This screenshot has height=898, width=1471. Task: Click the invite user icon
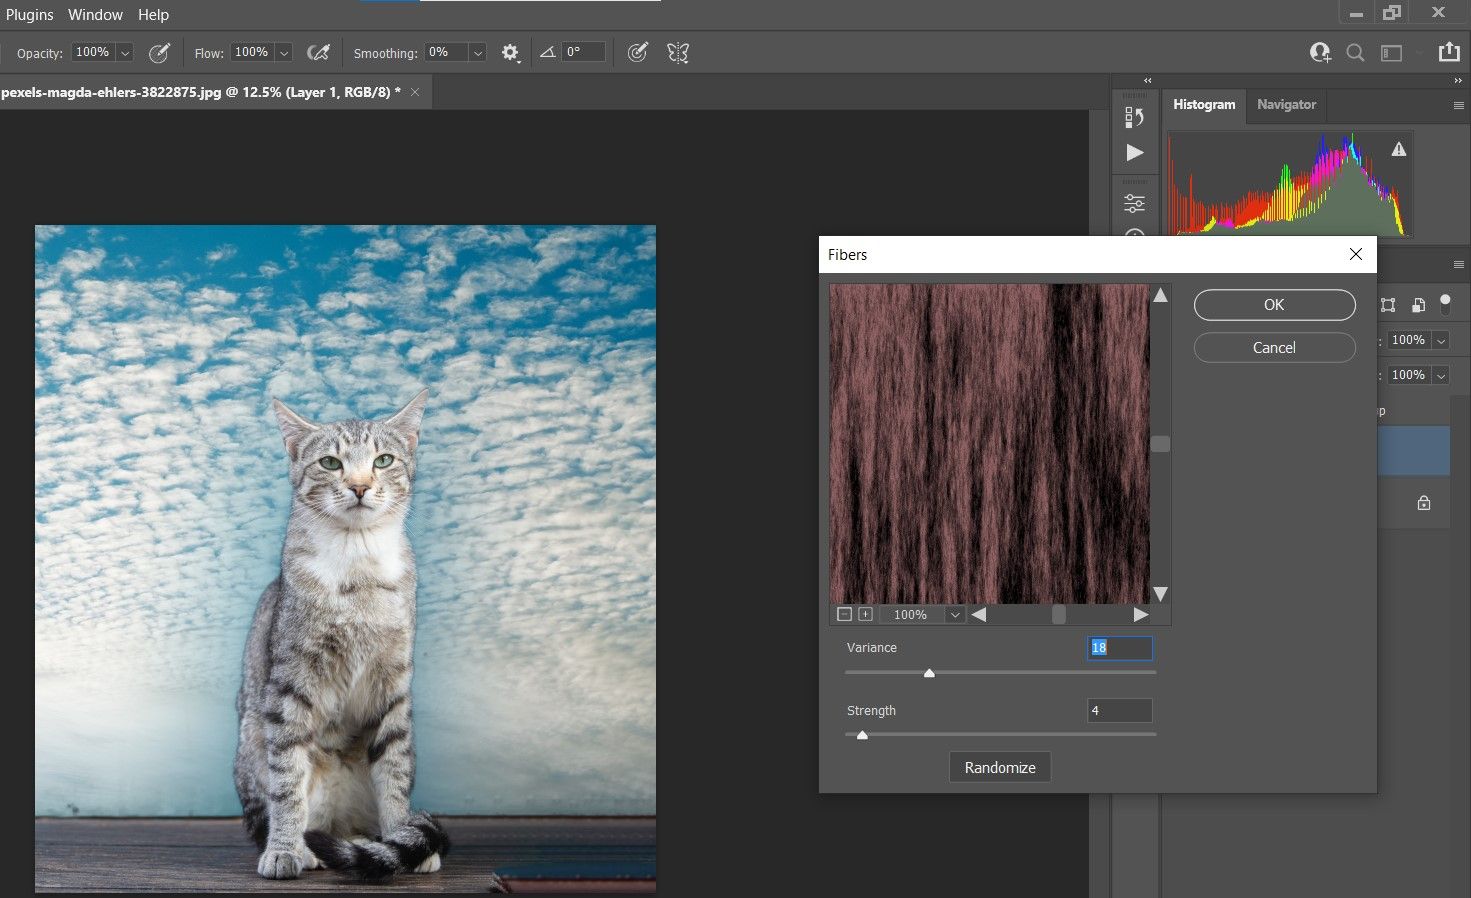[1320, 53]
